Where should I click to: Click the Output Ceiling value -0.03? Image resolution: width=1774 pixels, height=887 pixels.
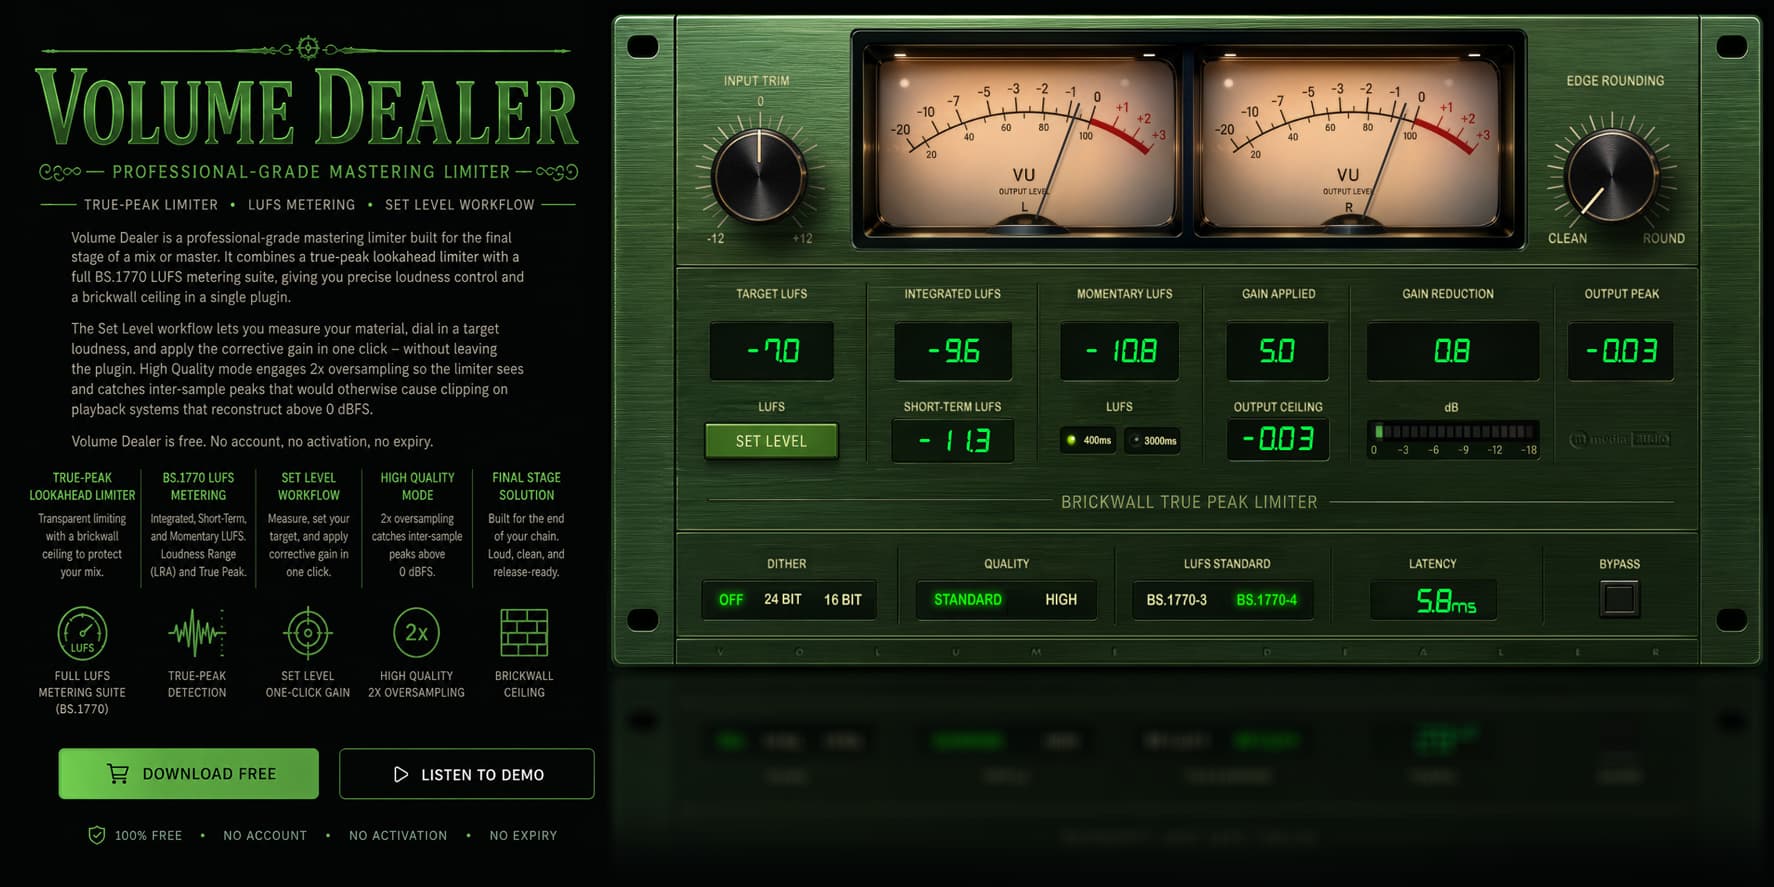point(1278,439)
